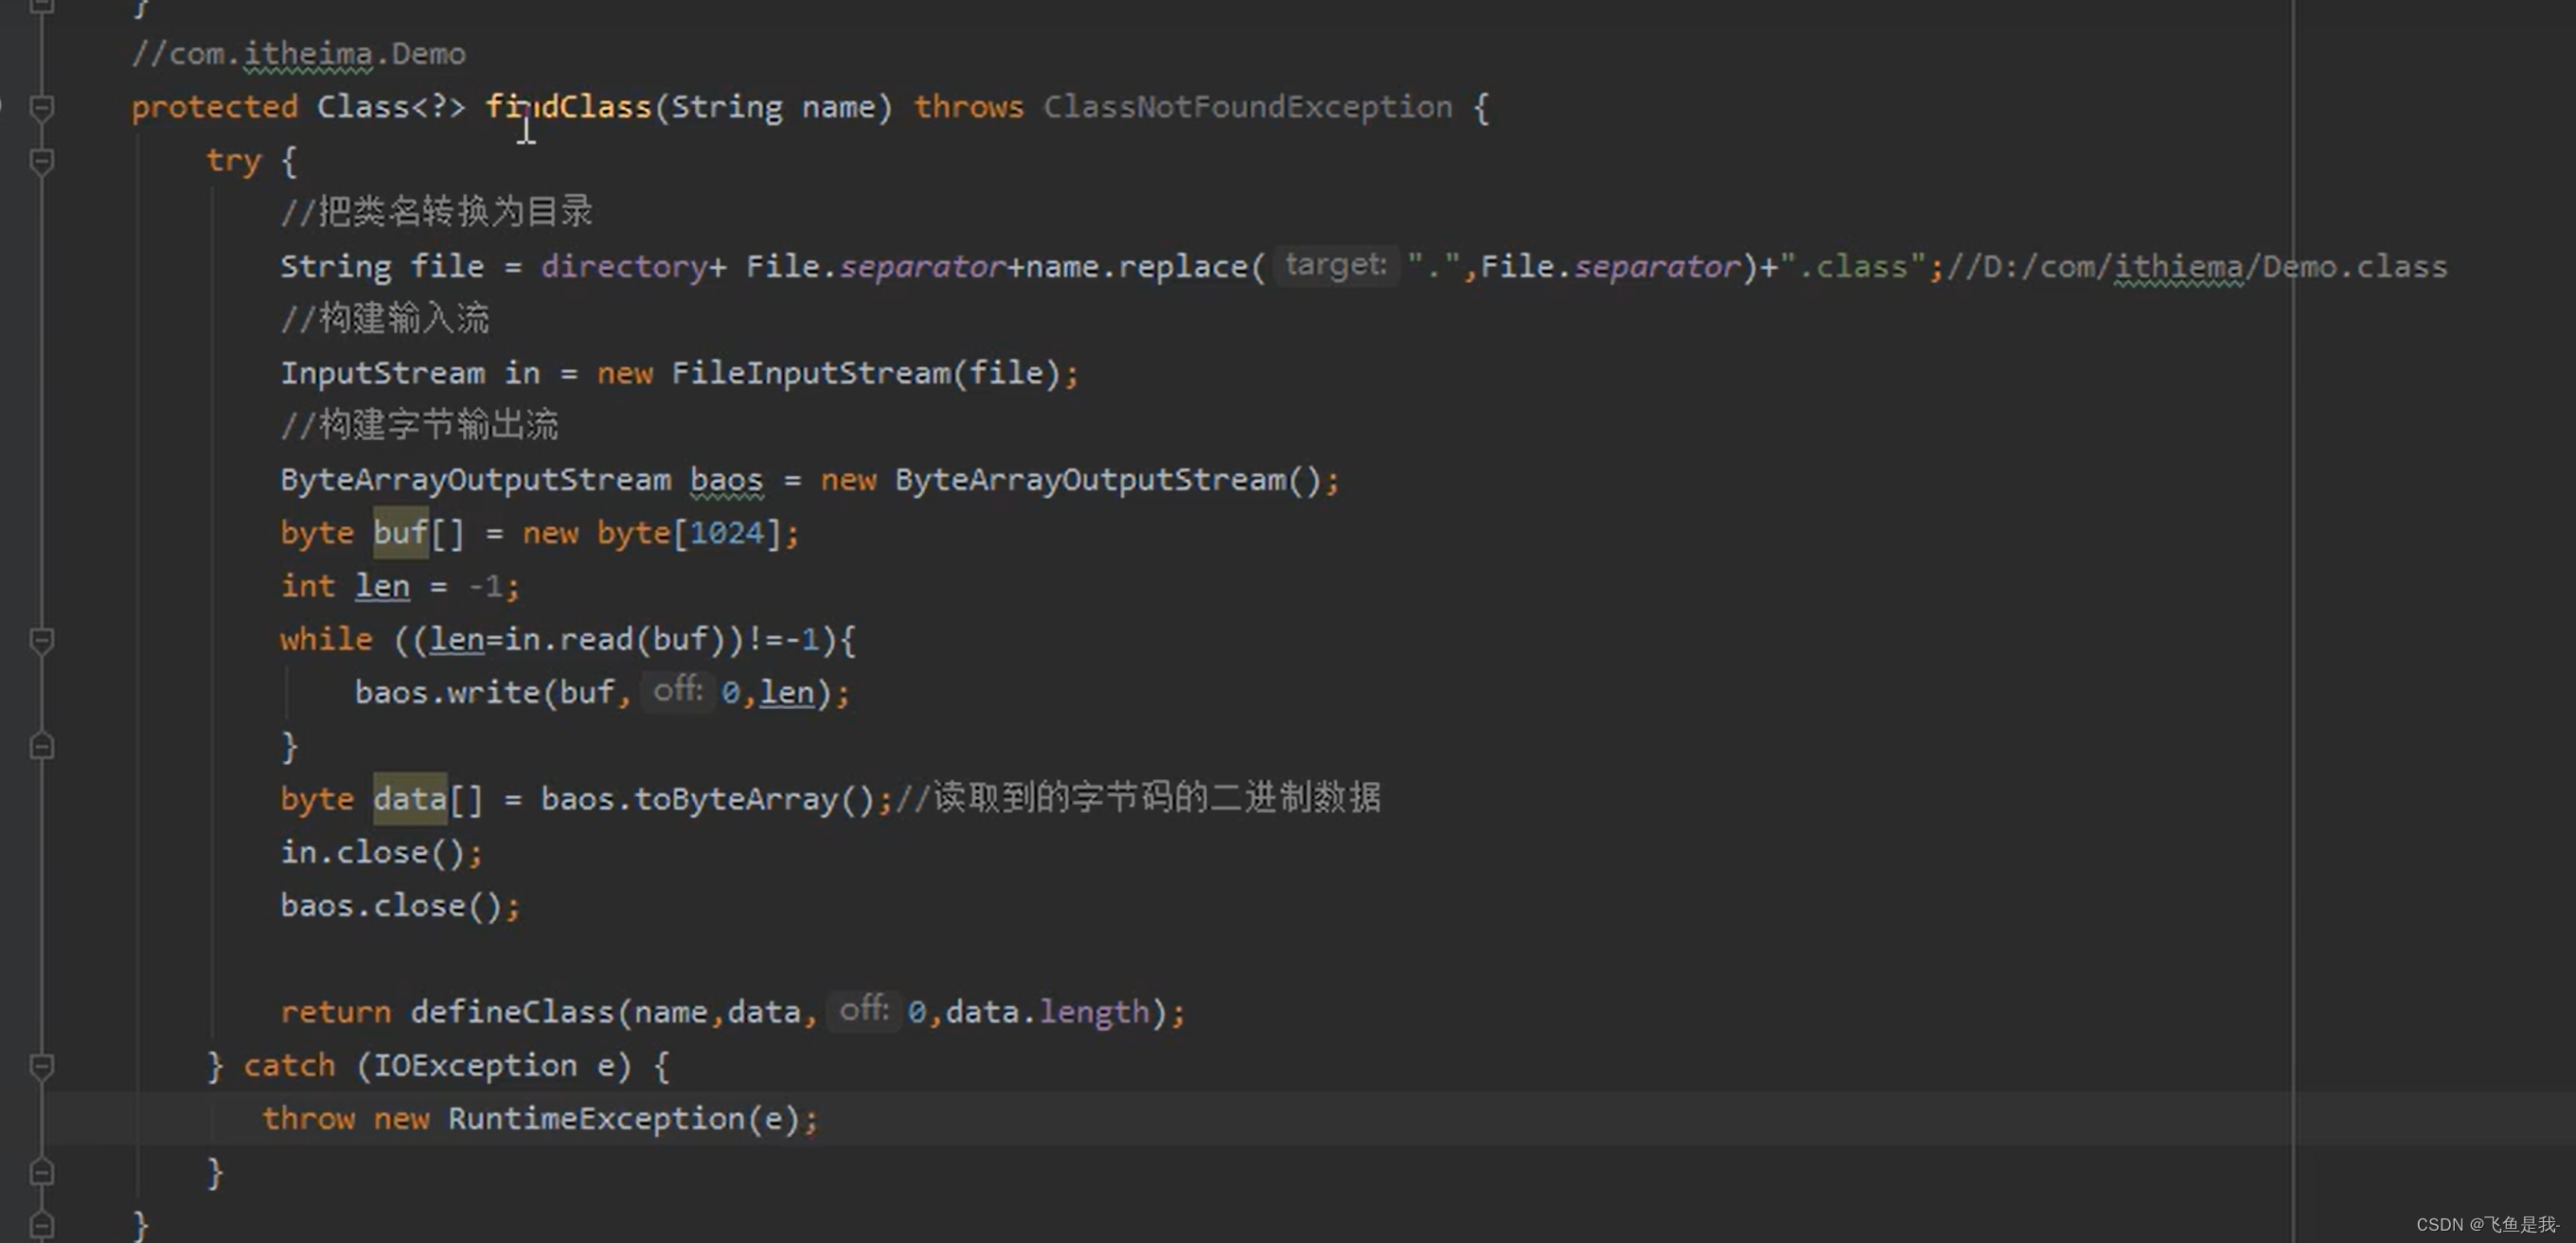The image size is (2576, 1243).
Task: Click the 'off:' hint in defineClass call
Action: (864, 1011)
